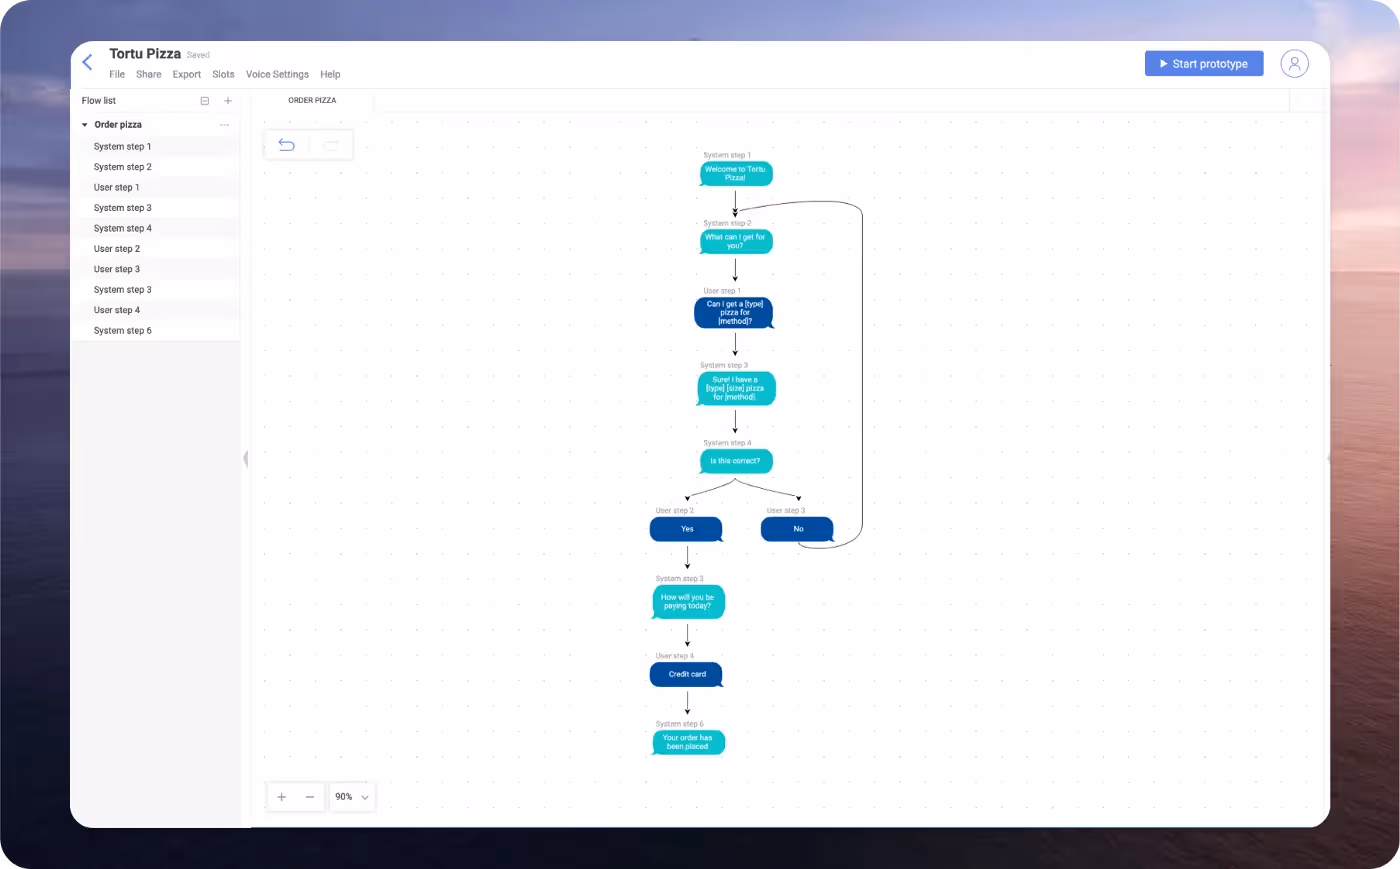1400x869 pixels.
Task: Select the ORDER PIZZA canvas tab
Action: coord(312,100)
